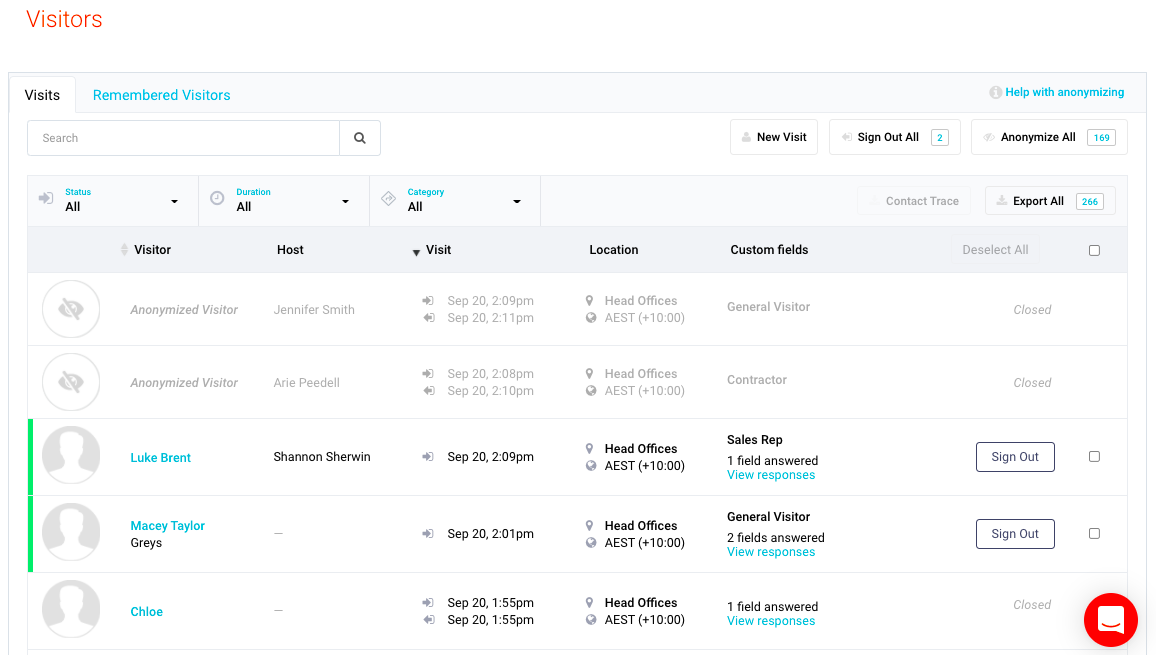
Task: Click the Sales Rep category text
Action: click(x=755, y=440)
